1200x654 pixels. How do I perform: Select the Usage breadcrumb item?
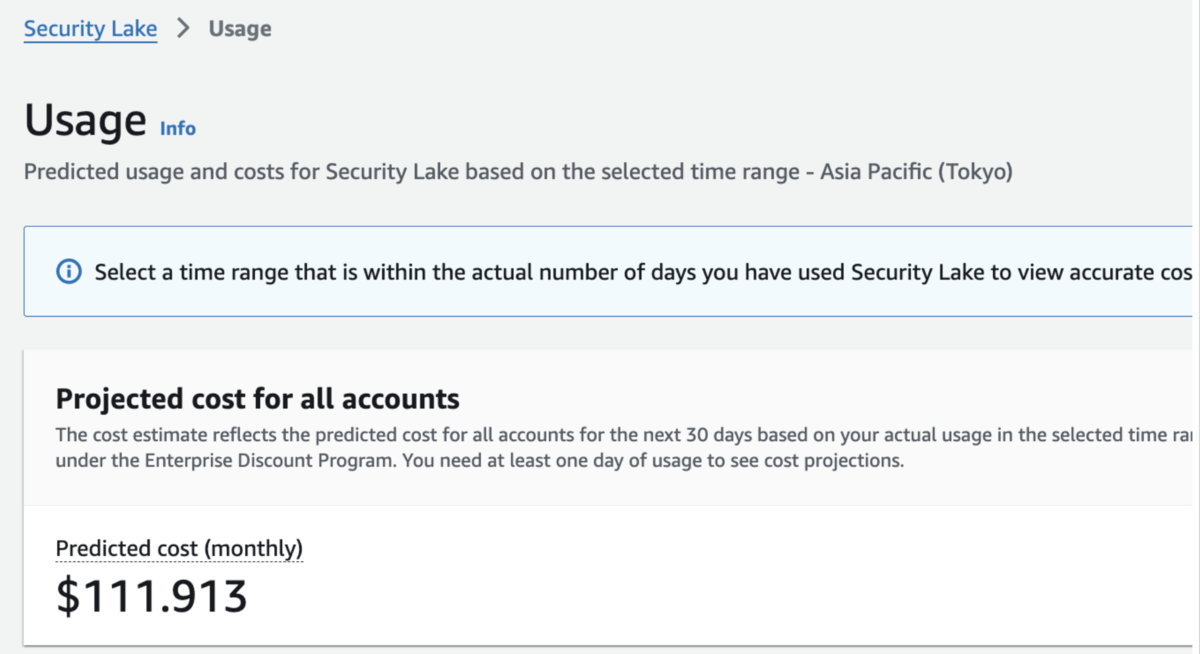(x=240, y=29)
